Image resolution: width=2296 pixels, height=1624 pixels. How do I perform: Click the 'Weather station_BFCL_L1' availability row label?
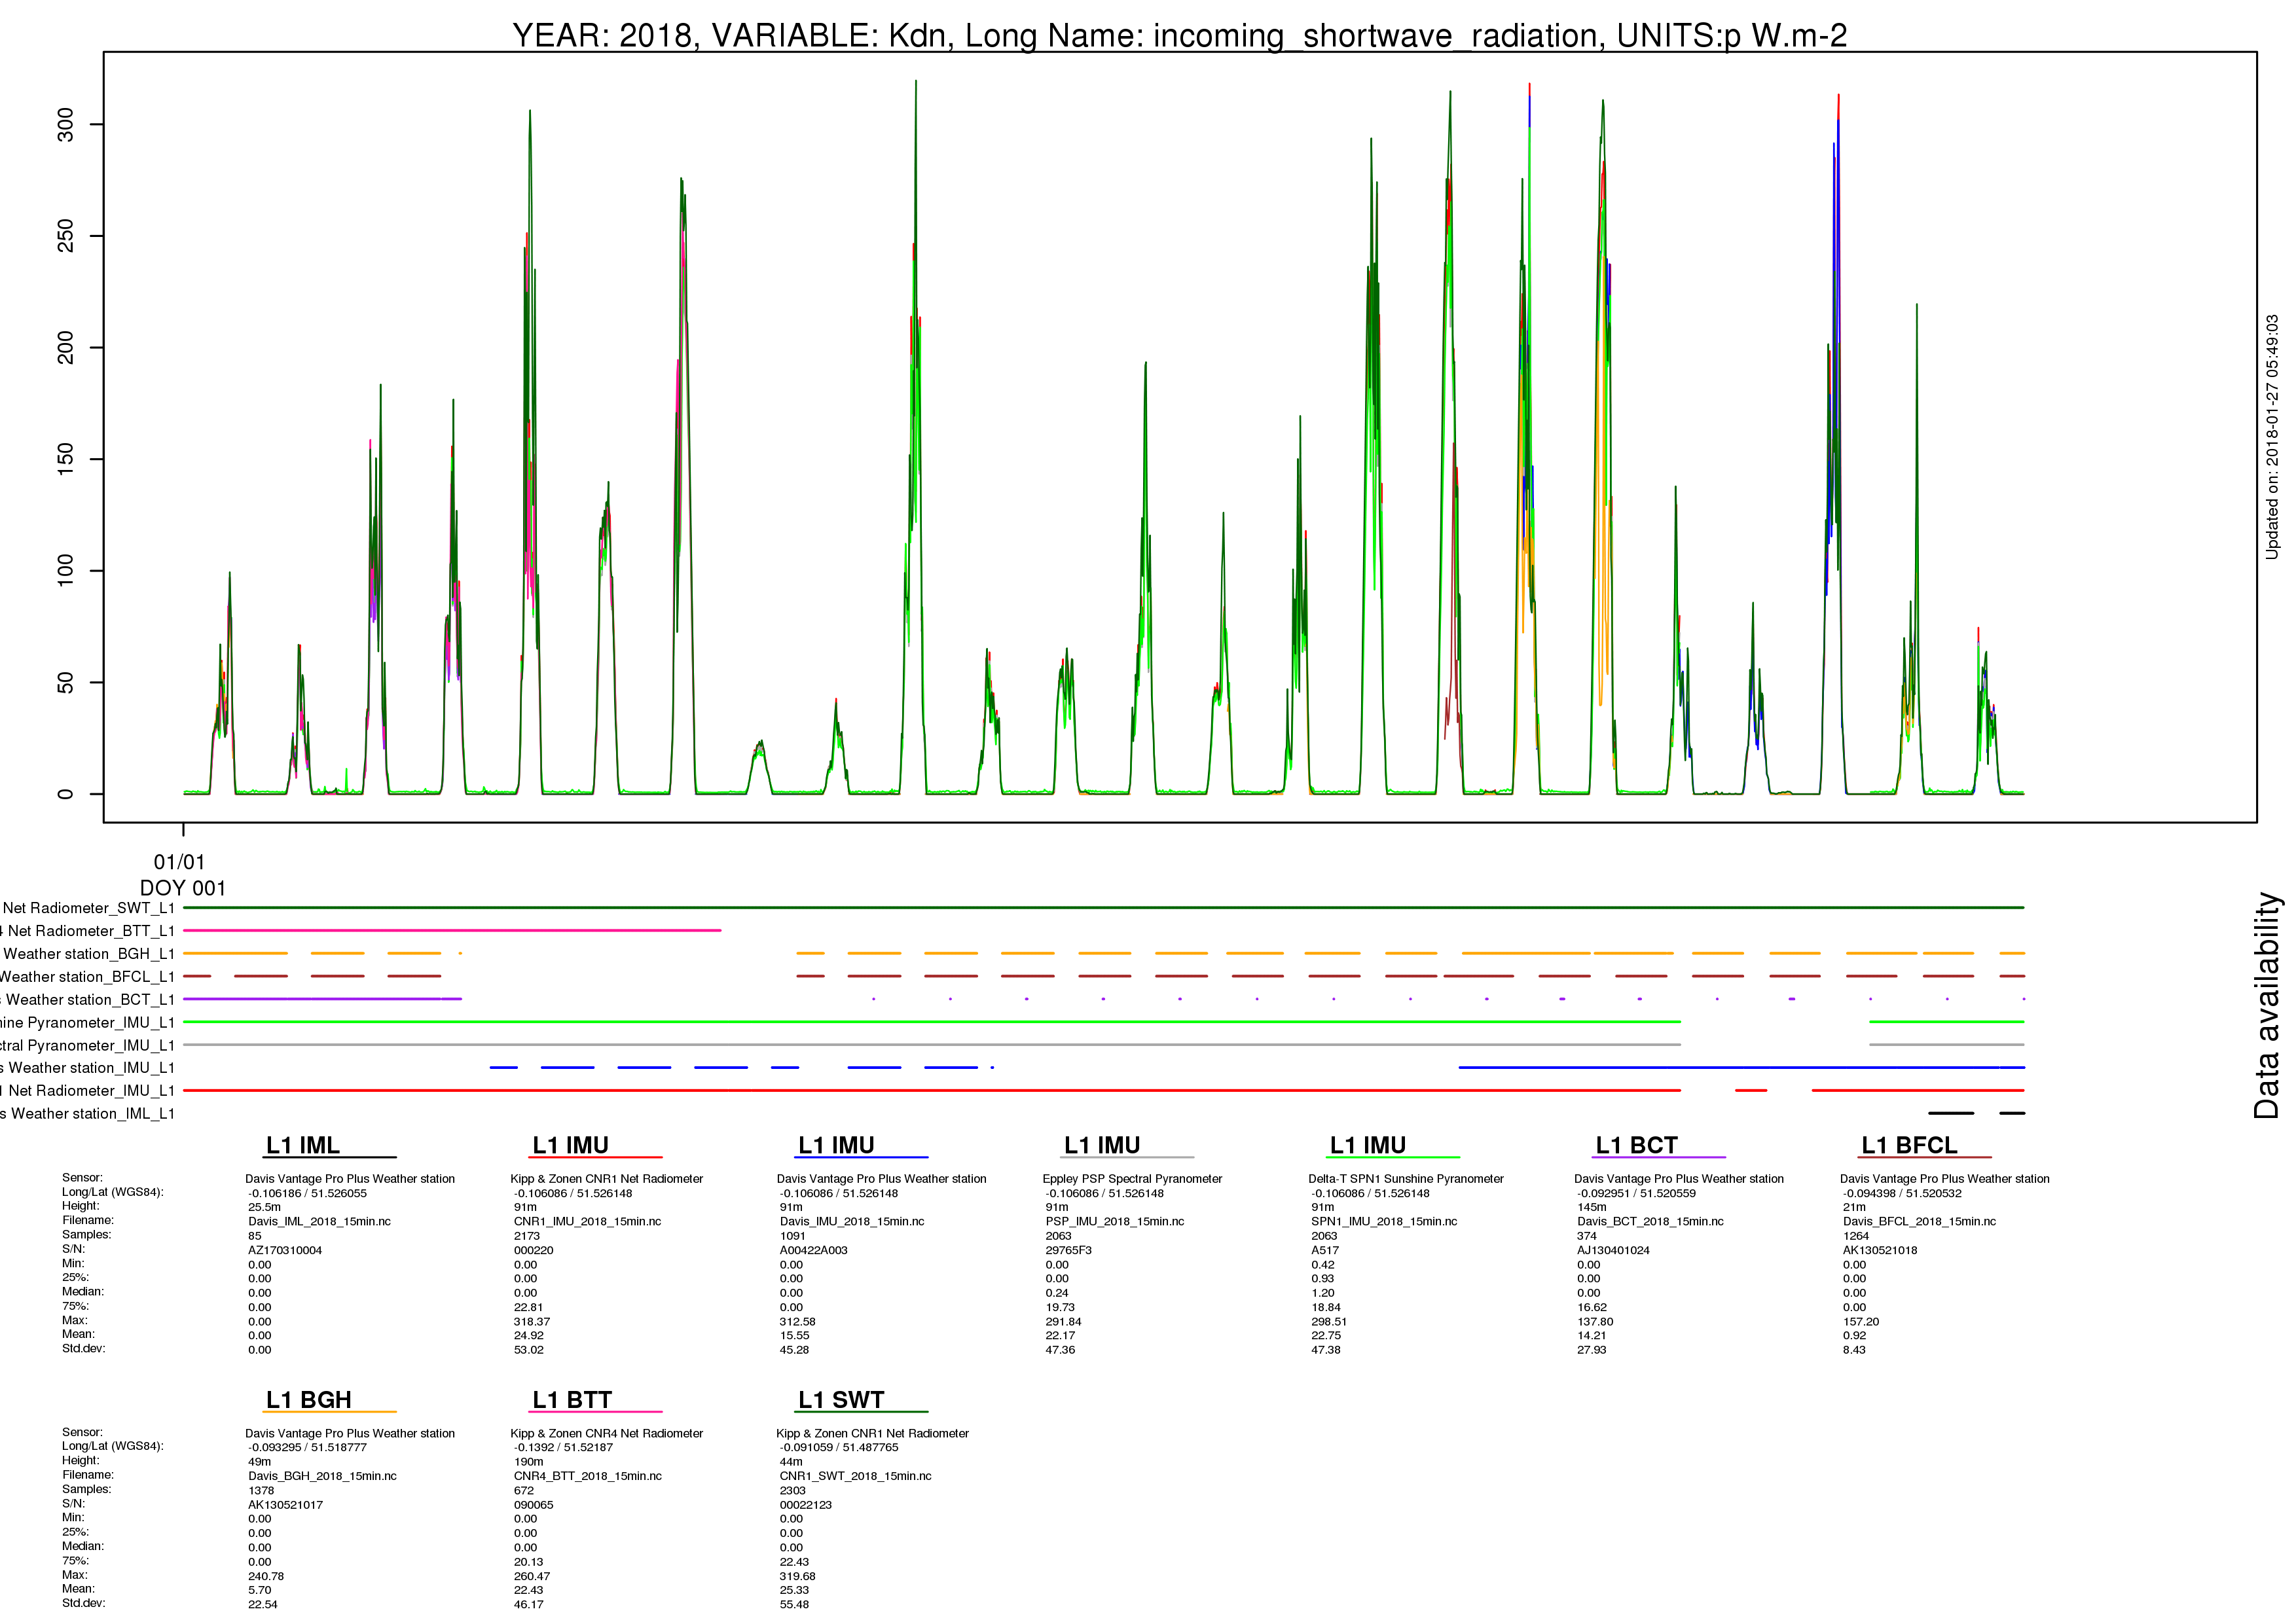coord(87,977)
